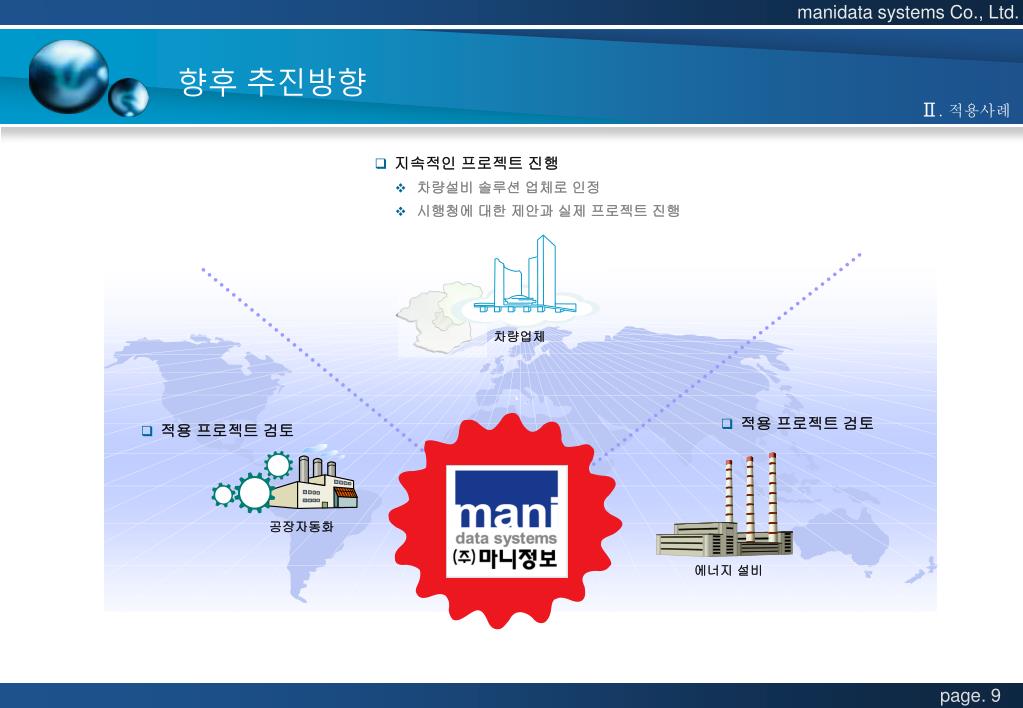Screen dimensions: 1023x708
Task: Click the data systems text in logo
Action: [x=506, y=538]
